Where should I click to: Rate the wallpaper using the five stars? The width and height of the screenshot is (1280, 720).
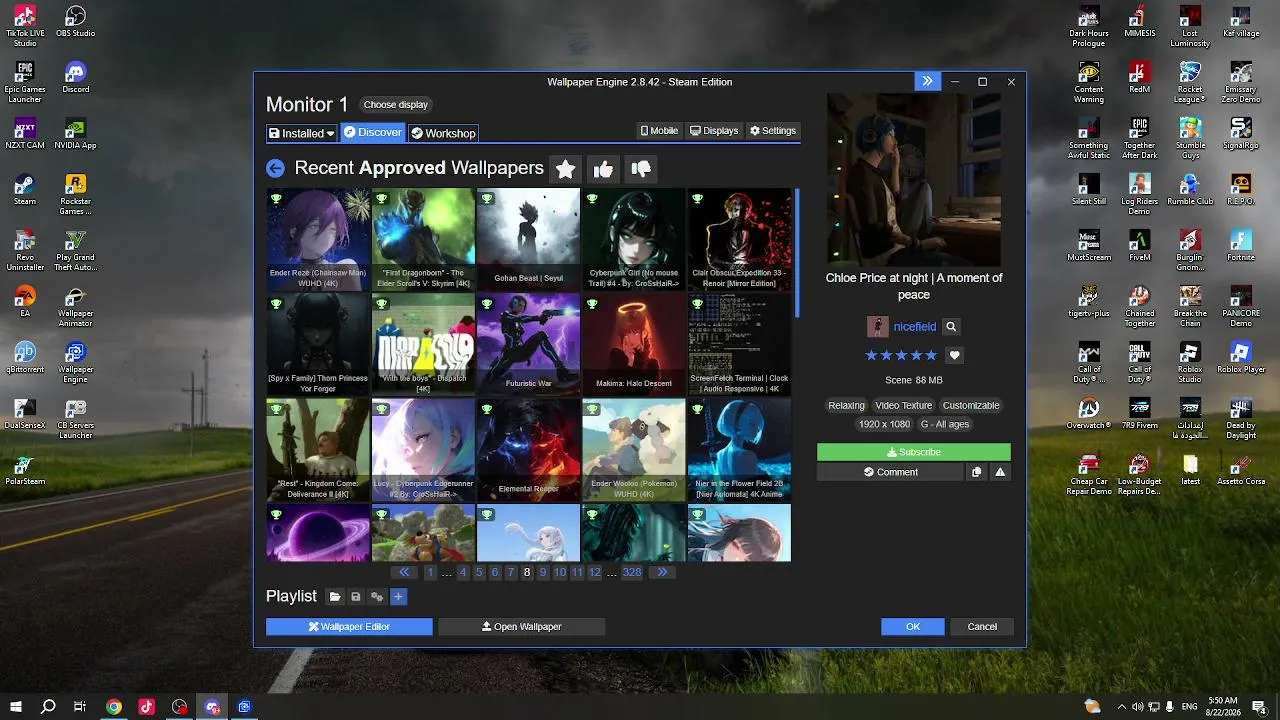[x=901, y=356]
